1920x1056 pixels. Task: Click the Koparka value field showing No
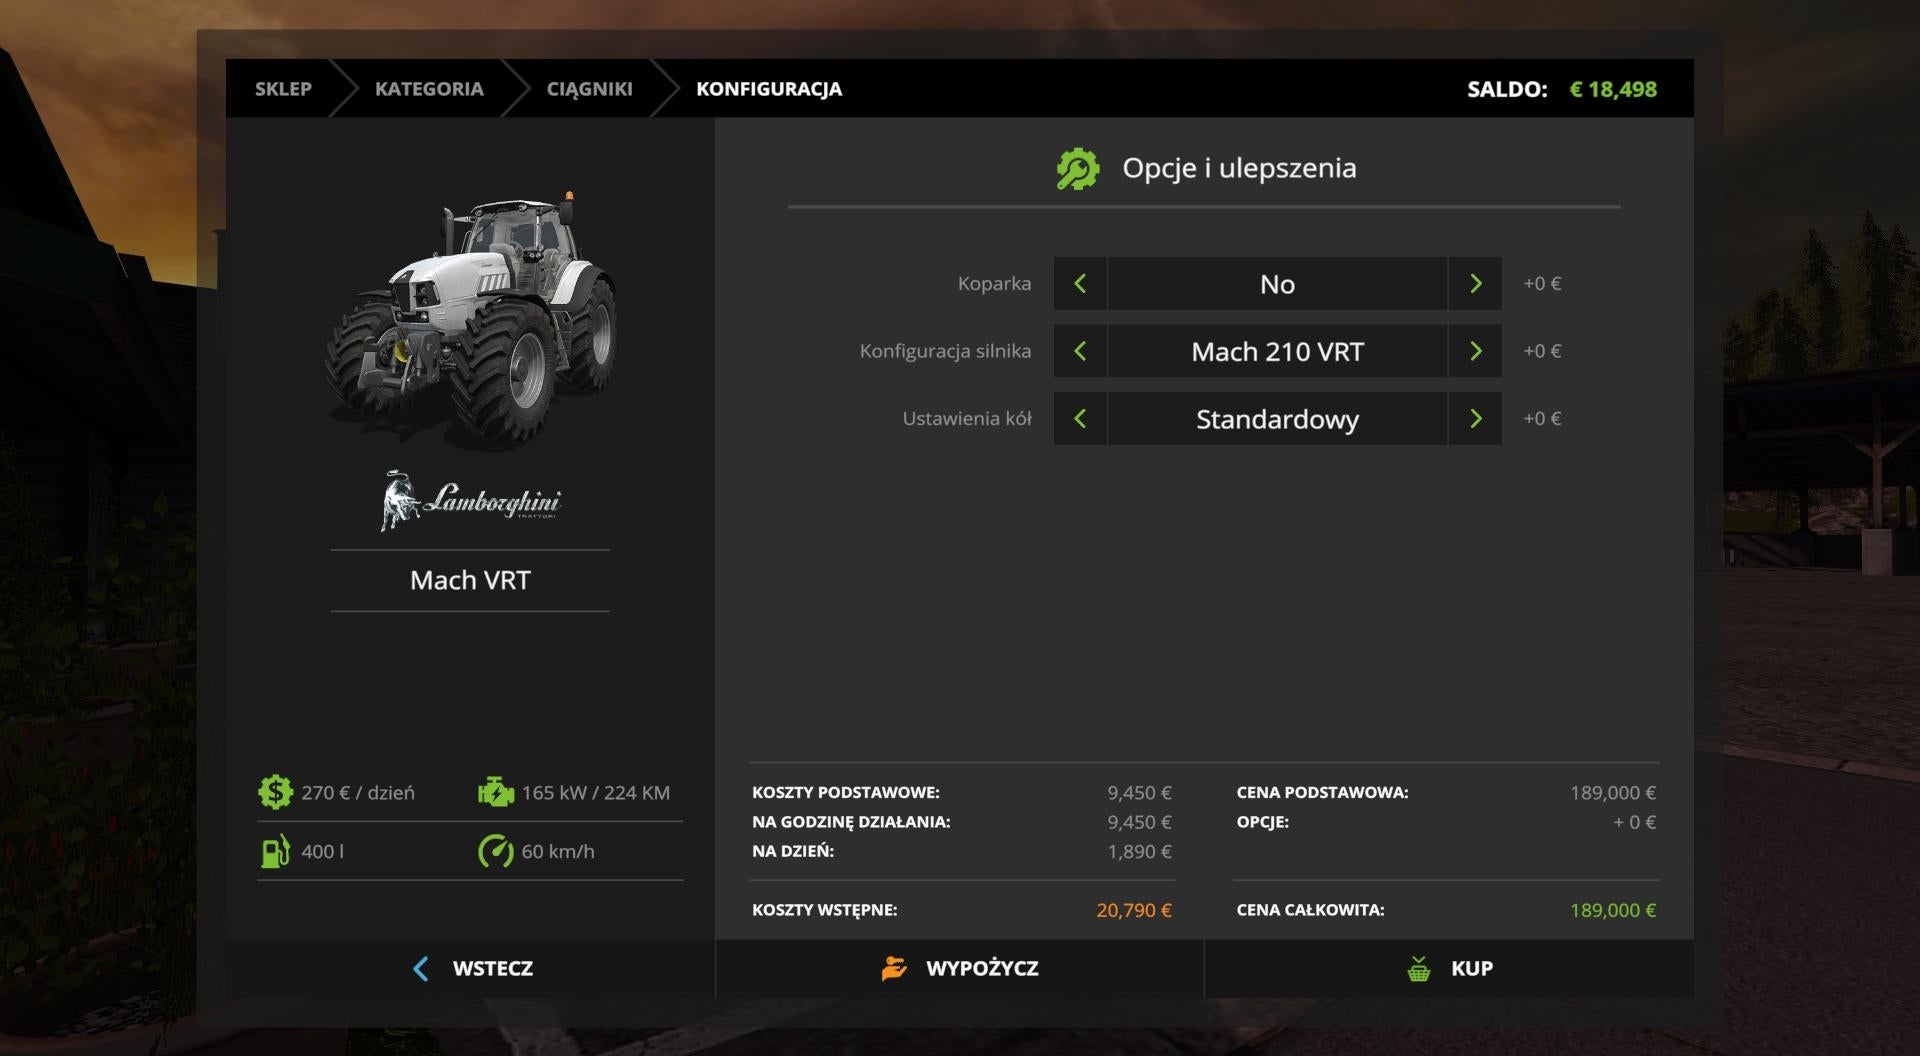(x=1277, y=284)
